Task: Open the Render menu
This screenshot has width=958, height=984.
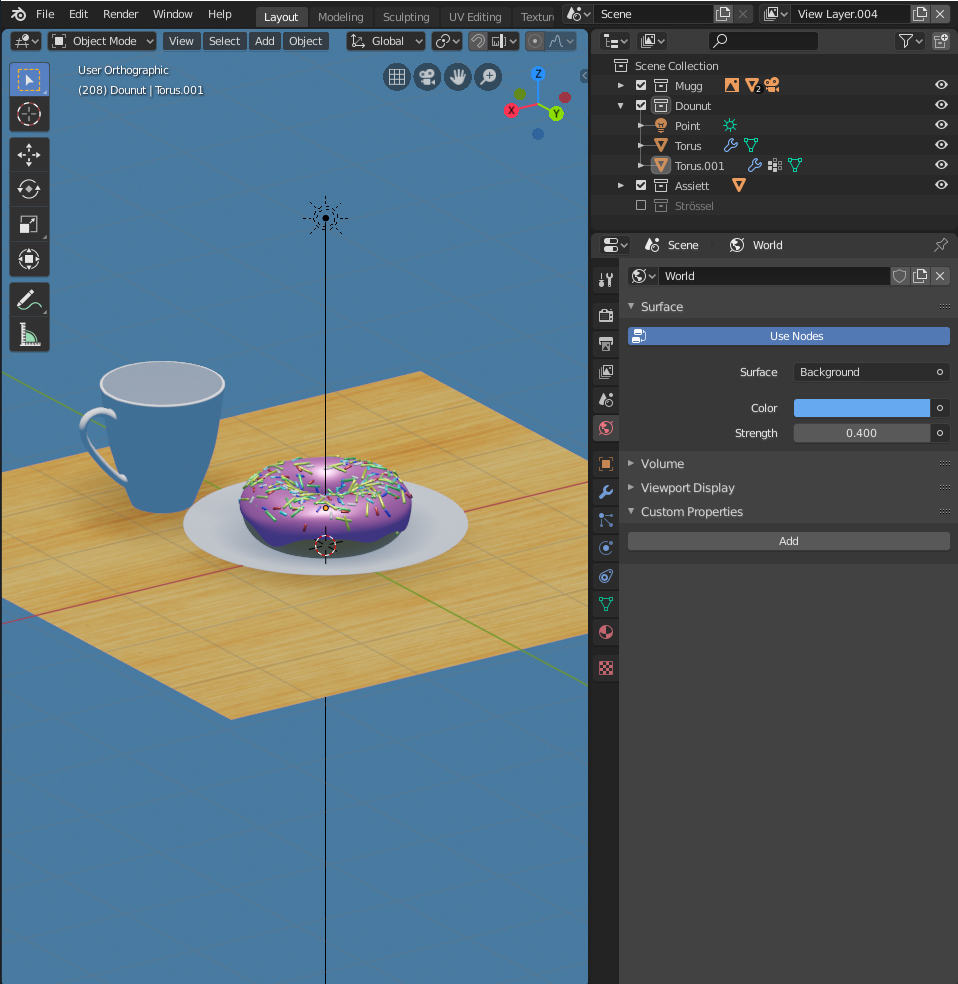Action: click(120, 15)
